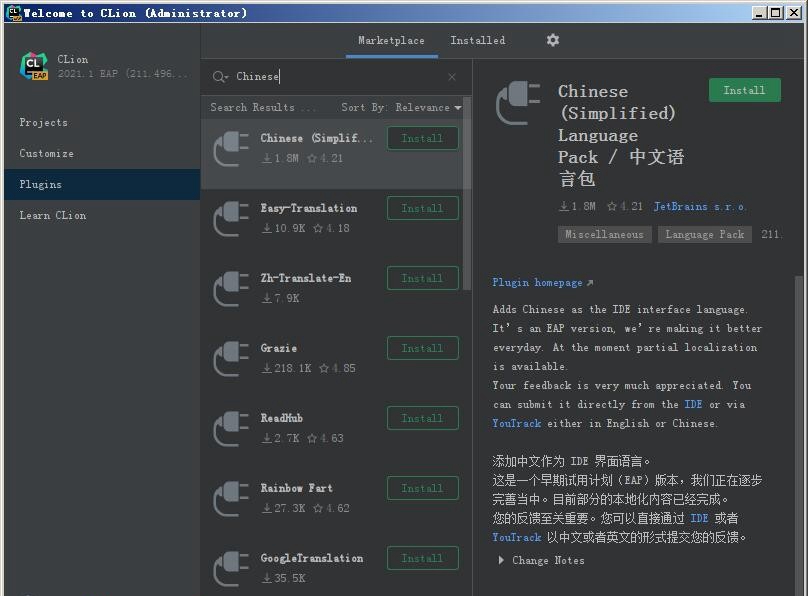Open IDE link in English description

pos(693,404)
